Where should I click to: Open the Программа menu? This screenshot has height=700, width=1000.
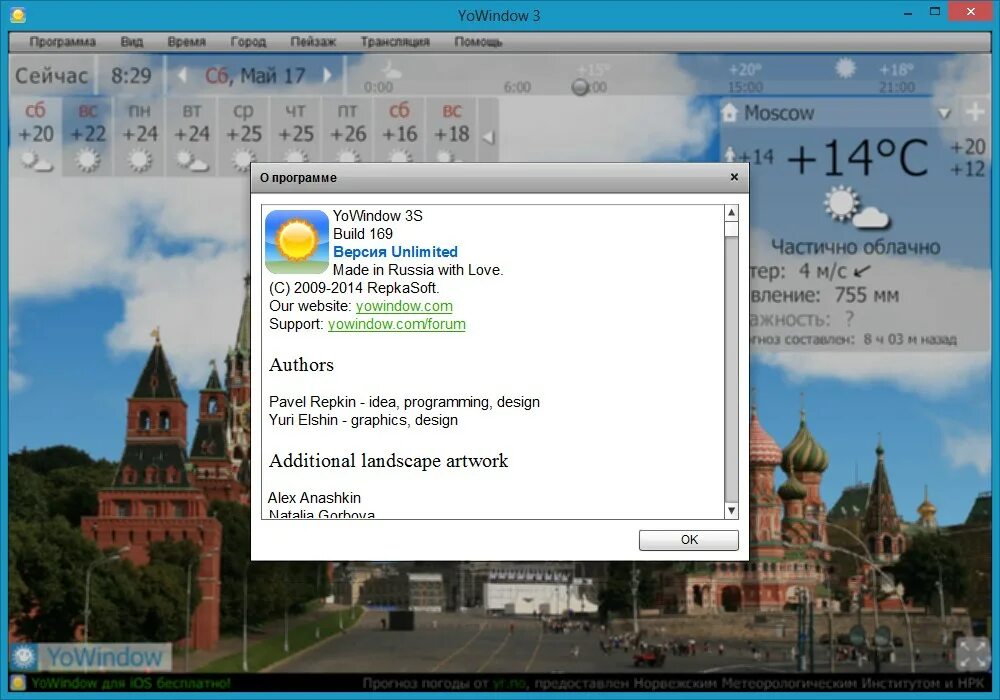pyautogui.click(x=62, y=42)
